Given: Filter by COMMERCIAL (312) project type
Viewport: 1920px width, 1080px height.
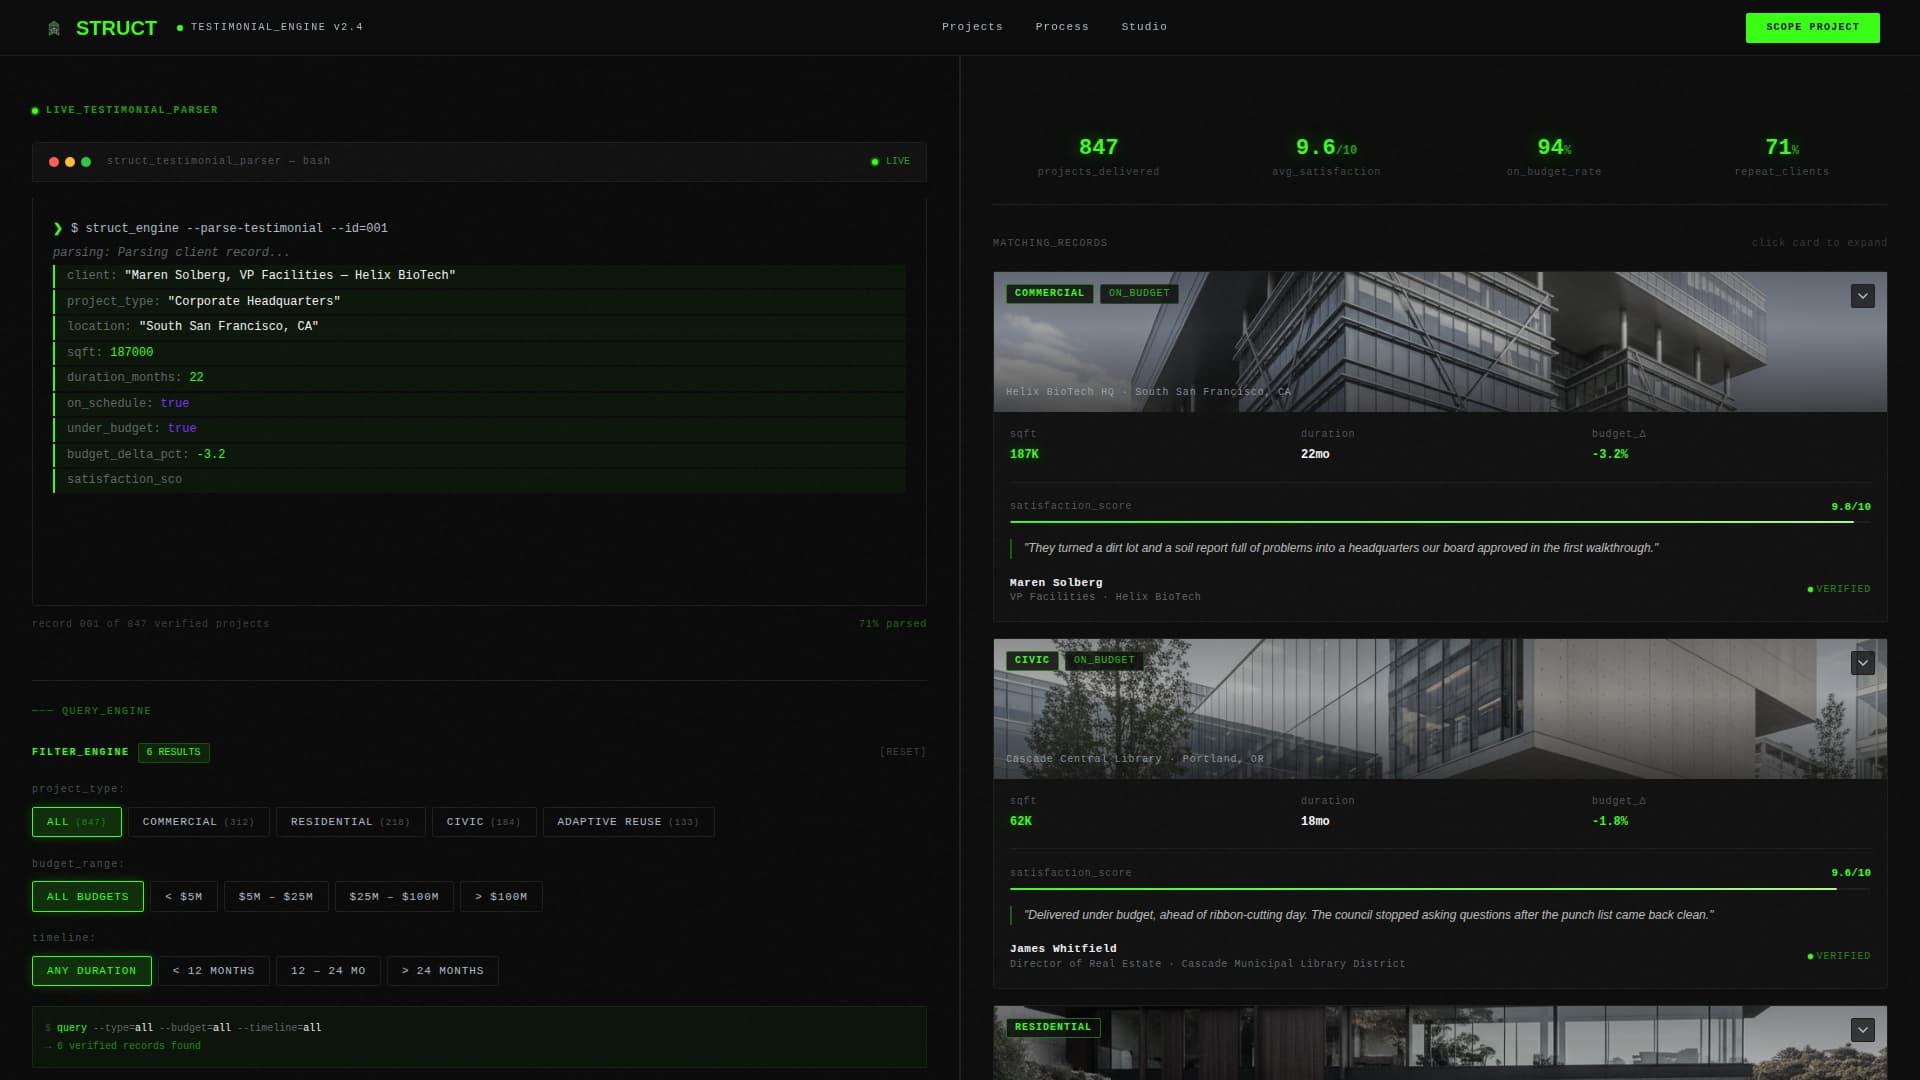Looking at the screenshot, I should tap(198, 822).
